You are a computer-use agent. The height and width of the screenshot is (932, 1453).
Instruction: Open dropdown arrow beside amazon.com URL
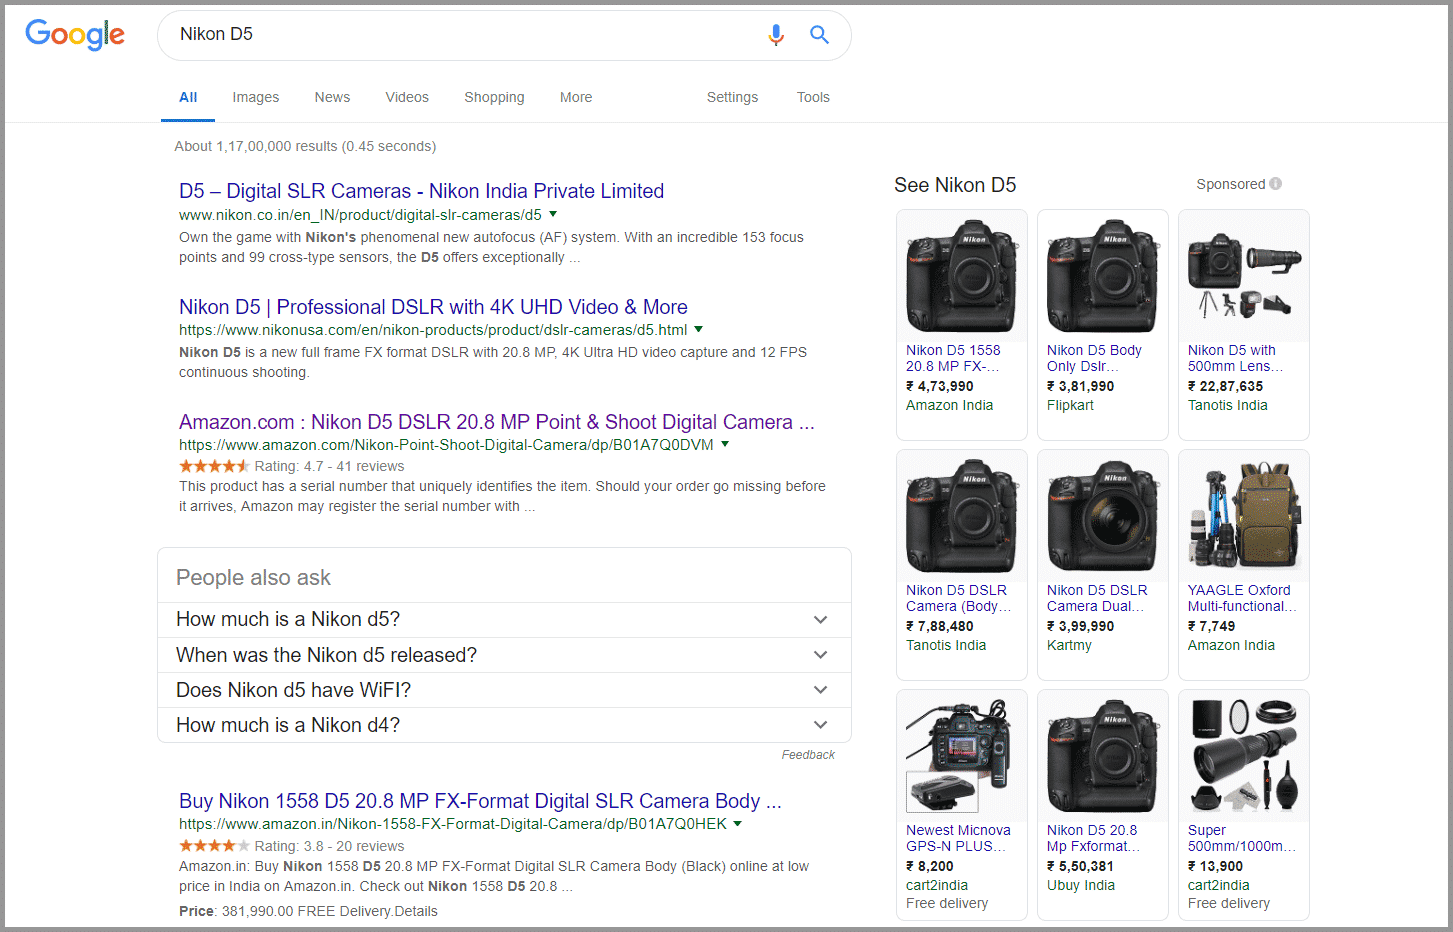pos(725,444)
